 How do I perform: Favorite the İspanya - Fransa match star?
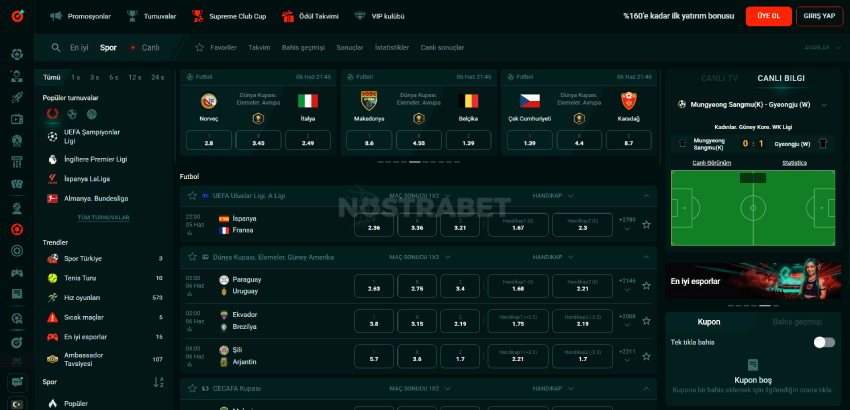[x=646, y=225]
